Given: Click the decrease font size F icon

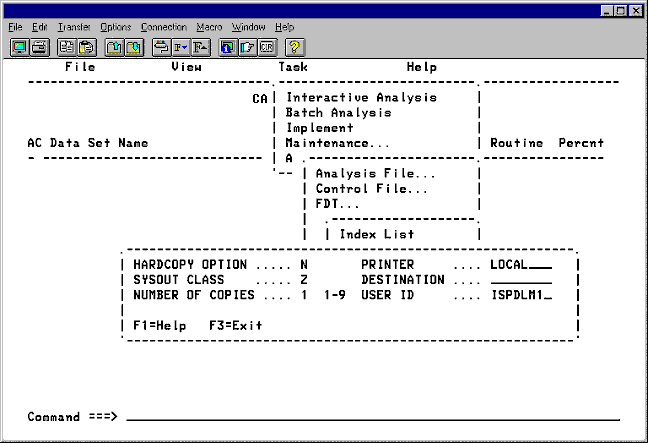Looking at the screenshot, I should click(x=181, y=46).
